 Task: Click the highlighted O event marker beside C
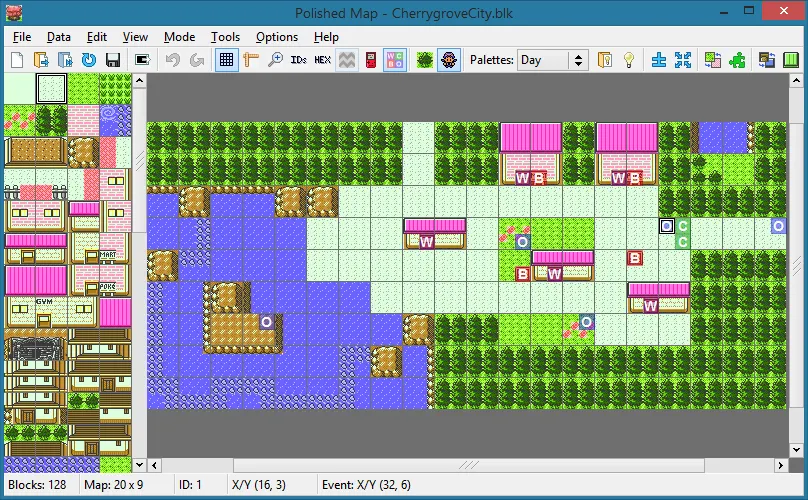tap(667, 226)
